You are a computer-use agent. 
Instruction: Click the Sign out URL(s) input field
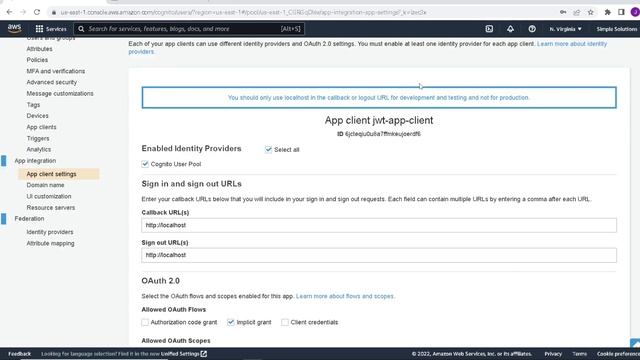379,255
